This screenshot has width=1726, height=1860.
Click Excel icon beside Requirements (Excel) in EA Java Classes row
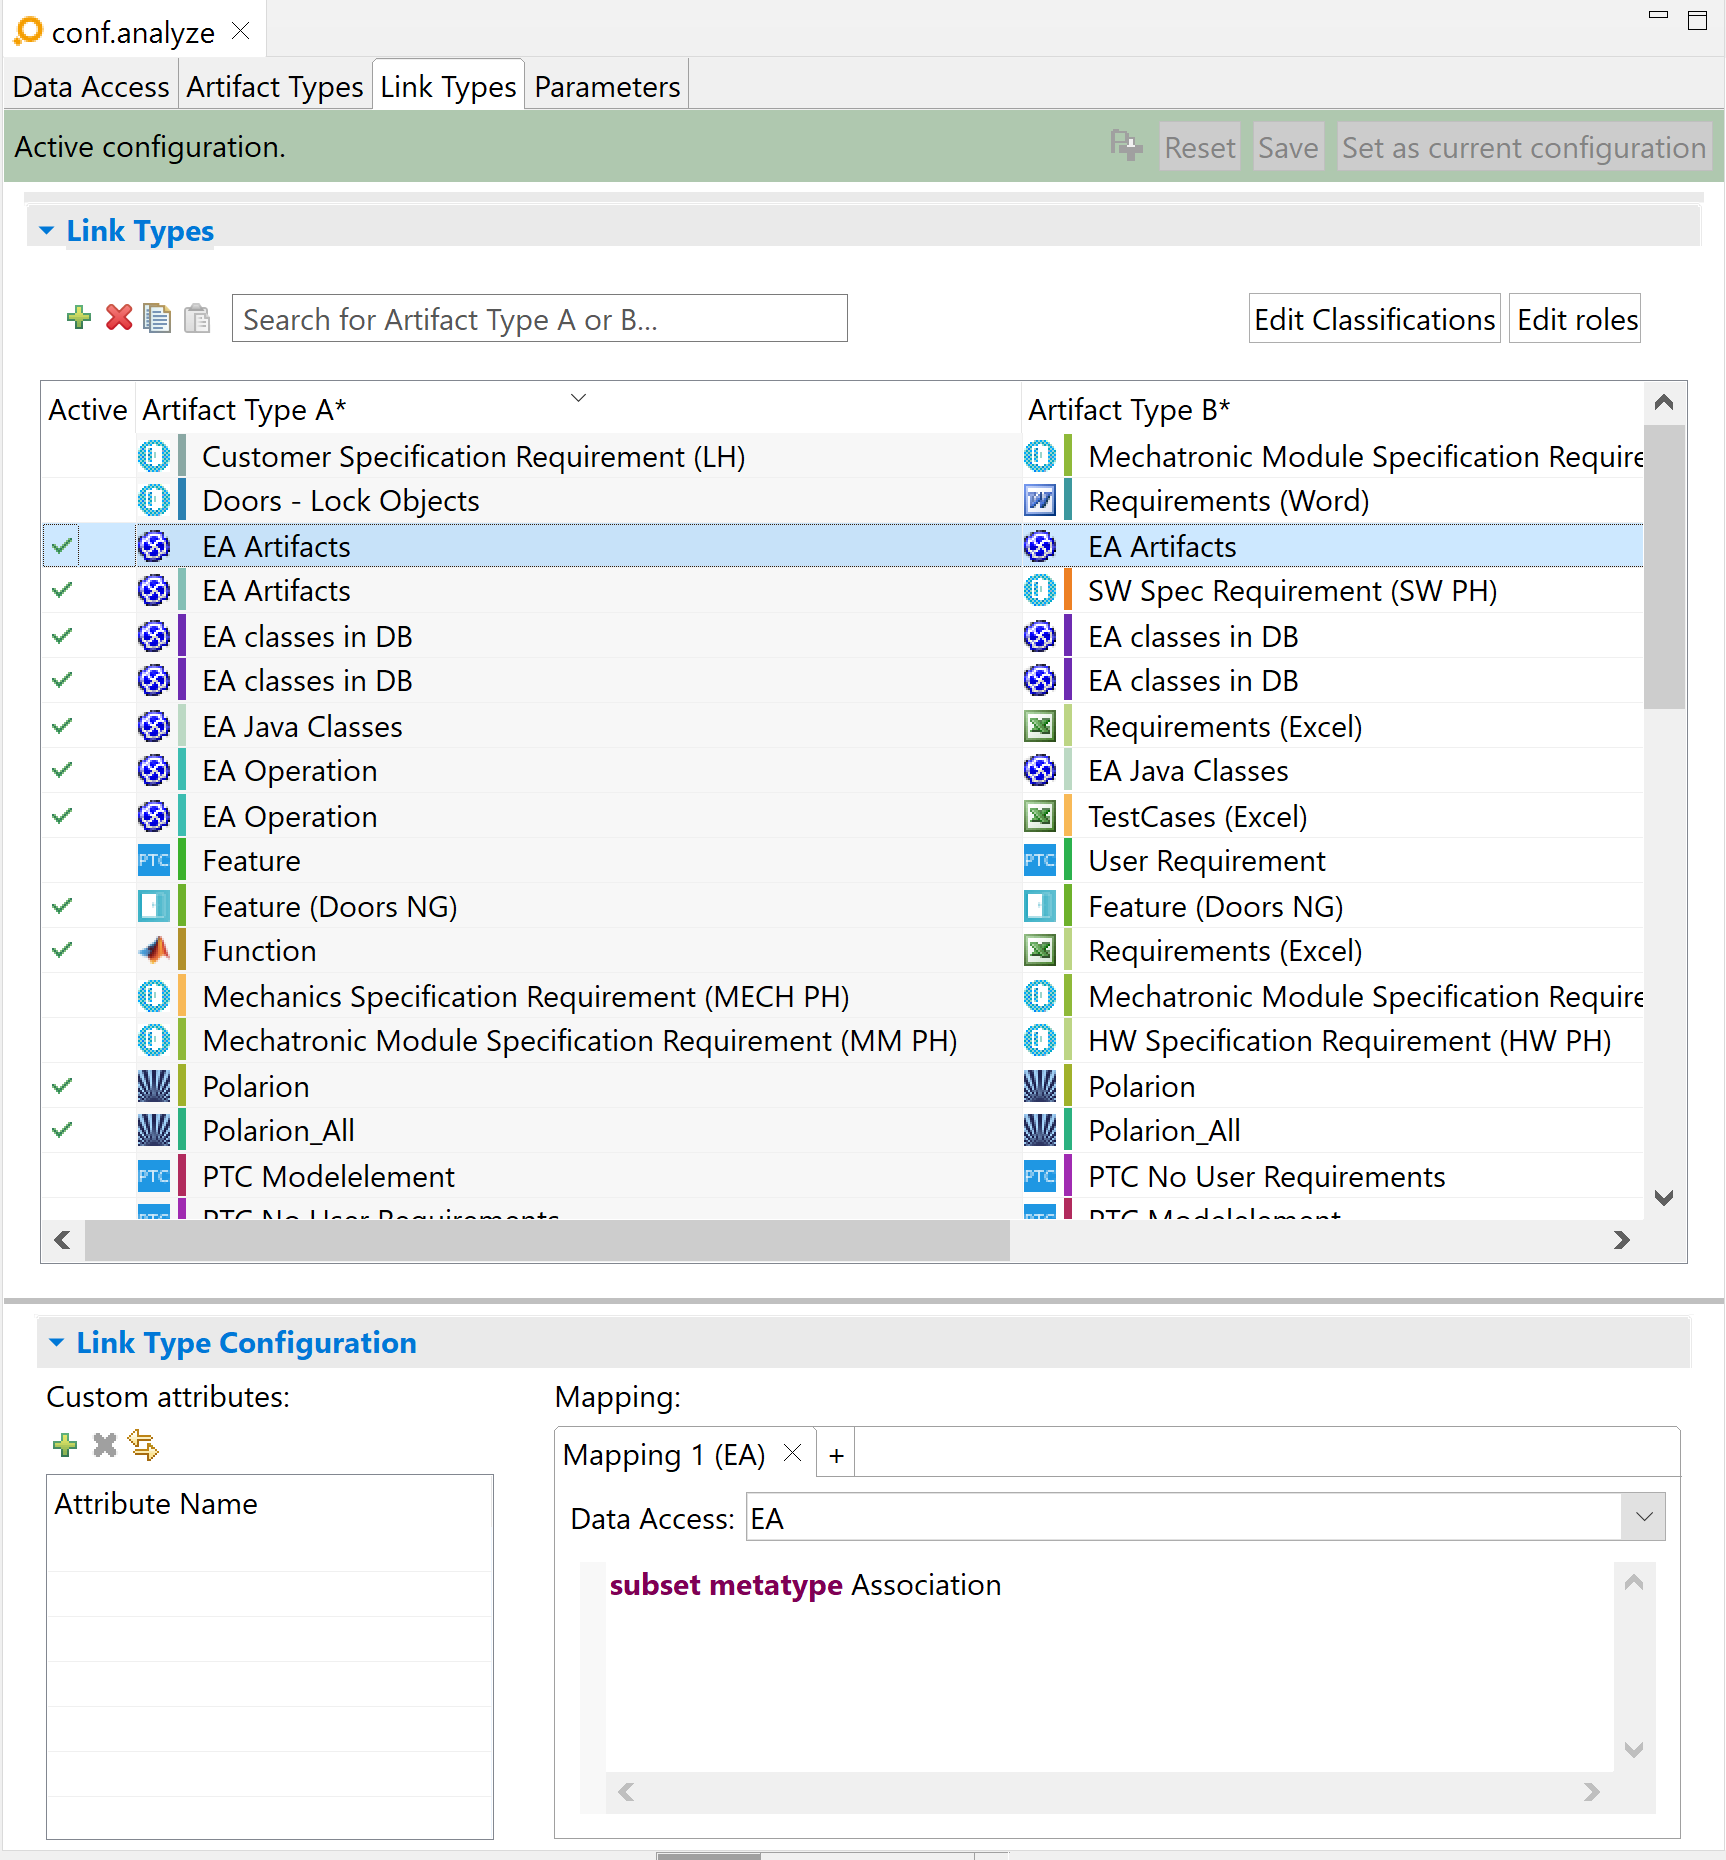coord(1040,726)
